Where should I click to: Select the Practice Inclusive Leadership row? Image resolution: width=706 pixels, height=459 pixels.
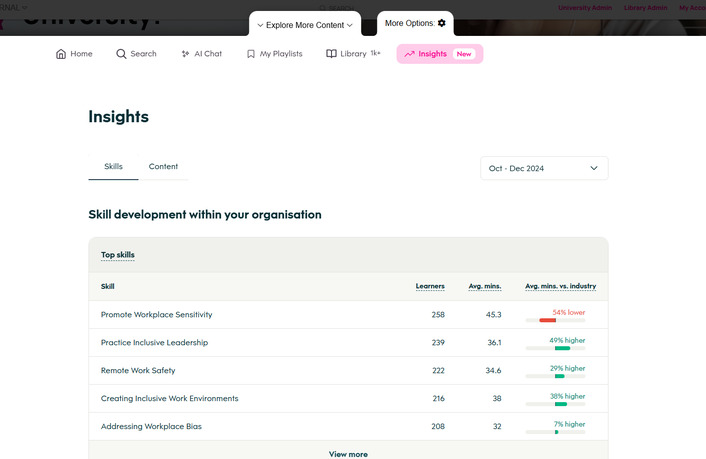[348, 343]
